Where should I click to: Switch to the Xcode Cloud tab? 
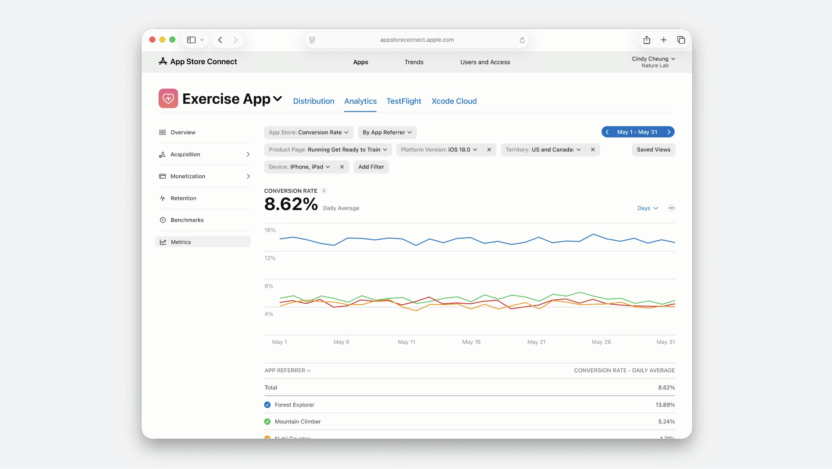point(454,101)
